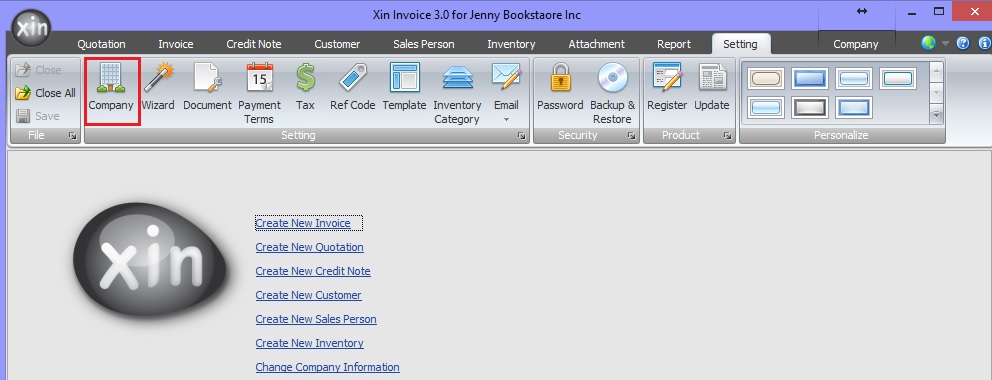Image resolution: width=992 pixels, height=380 pixels.
Task: Click the Create New Quotation link
Action: point(309,247)
